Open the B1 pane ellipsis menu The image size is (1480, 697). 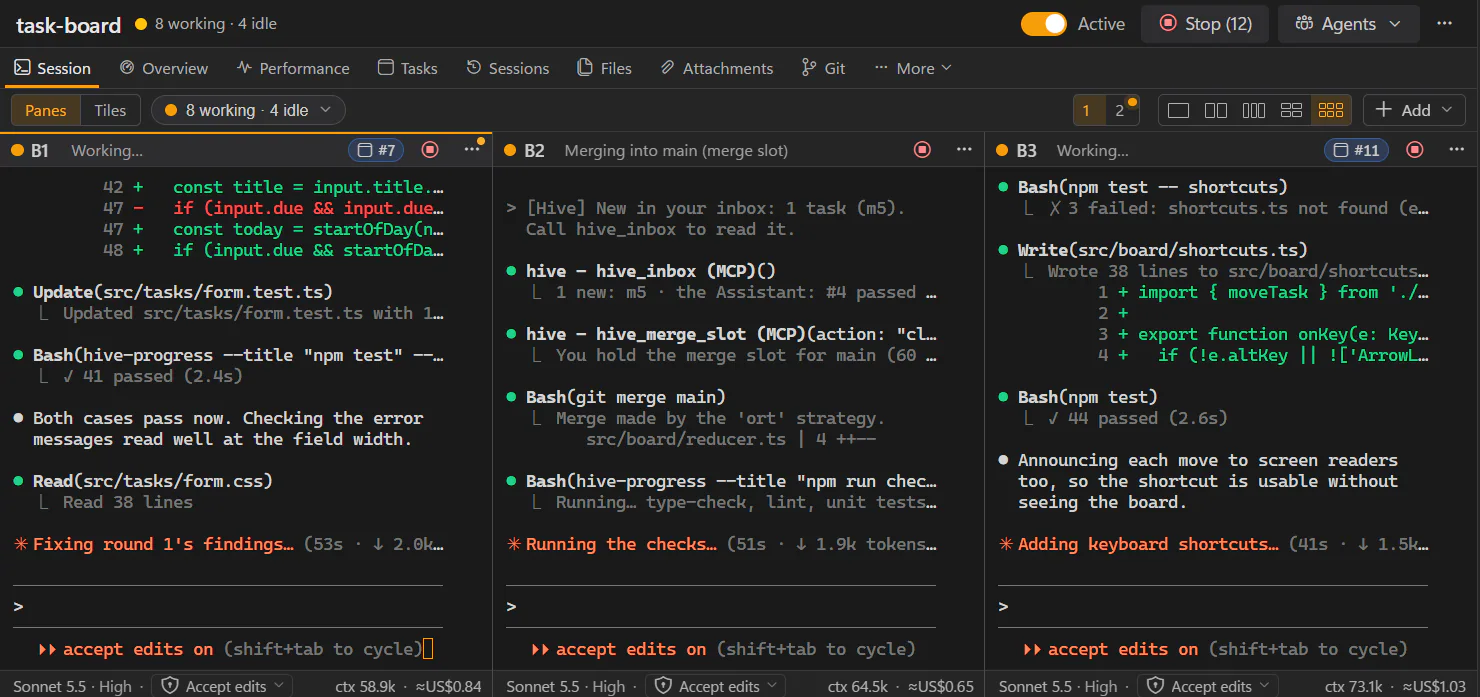tap(472, 150)
